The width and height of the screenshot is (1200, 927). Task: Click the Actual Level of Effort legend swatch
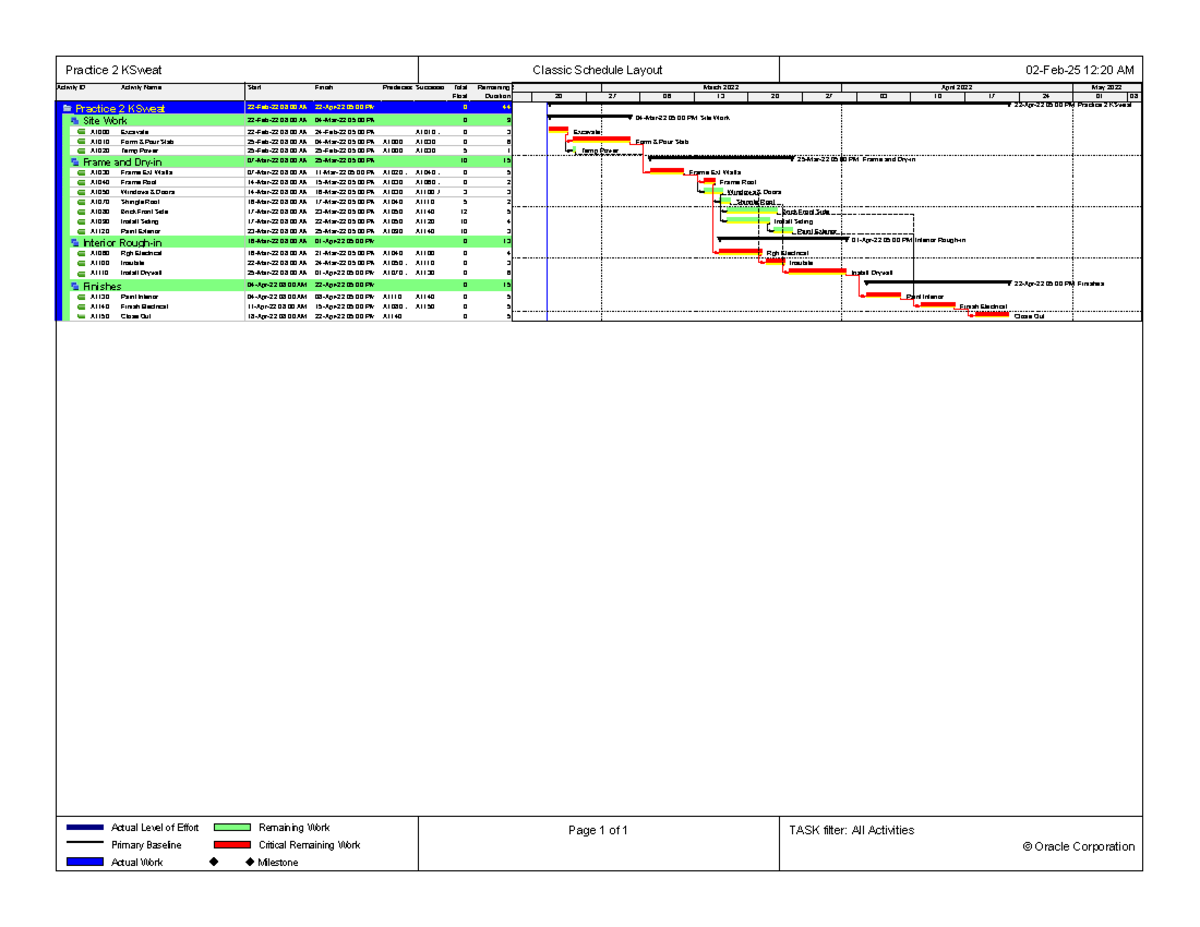(x=85, y=828)
